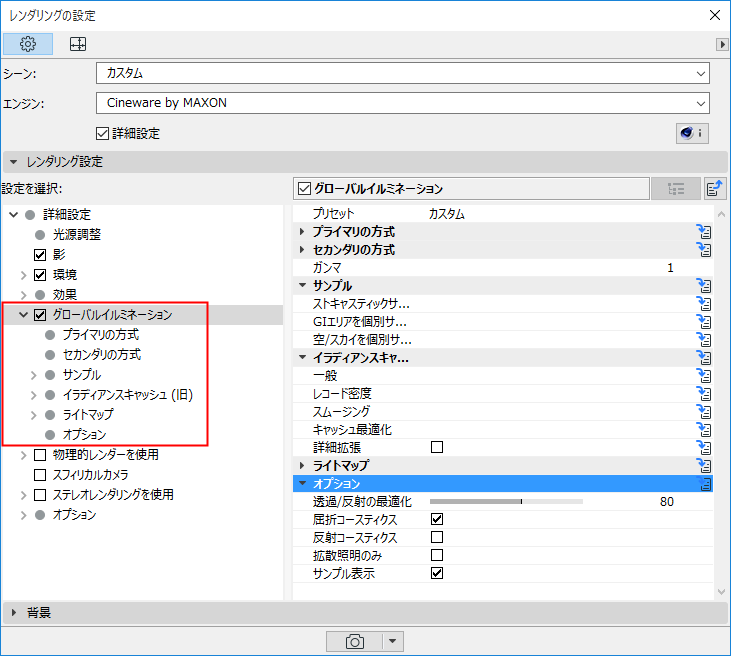Open the エンジン dropdown Cineware by MAXON
Image resolution: width=731 pixels, height=656 pixels.
click(403, 103)
